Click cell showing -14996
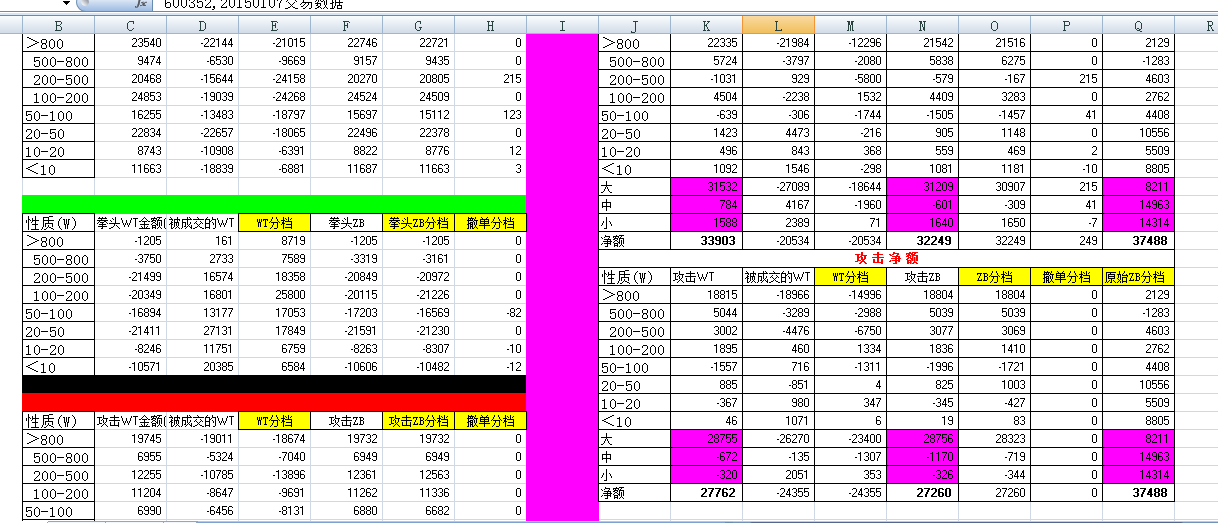Image resolution: width=1218 pixels, height=523 pixels. point(850,295)
